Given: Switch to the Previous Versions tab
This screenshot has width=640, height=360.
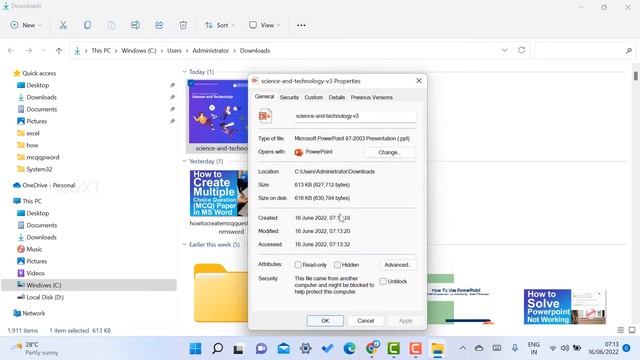Looking at the screenshot, I should point(371,97).
